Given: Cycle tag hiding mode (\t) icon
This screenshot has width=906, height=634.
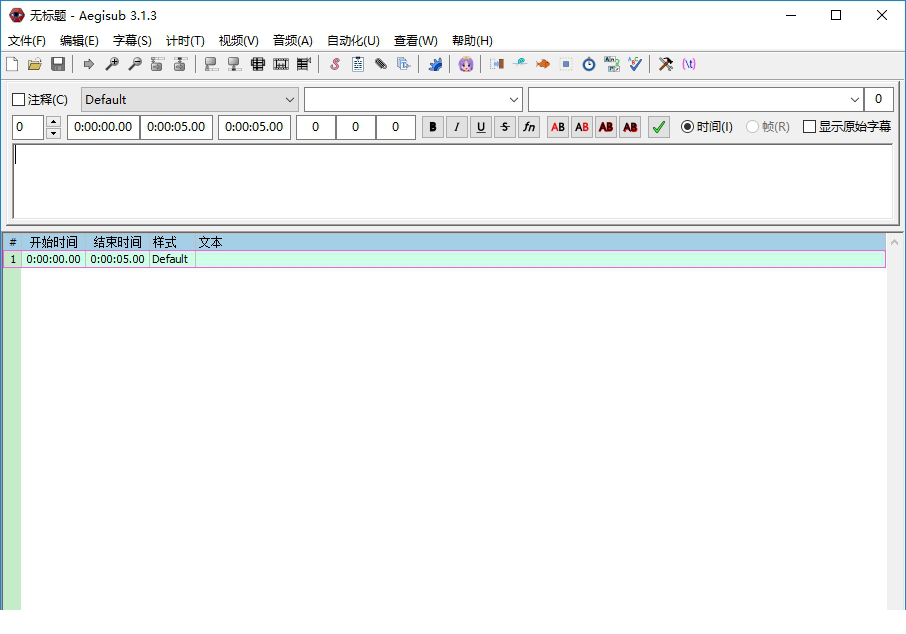Looking at the screenshot, I should coord(689,64).
